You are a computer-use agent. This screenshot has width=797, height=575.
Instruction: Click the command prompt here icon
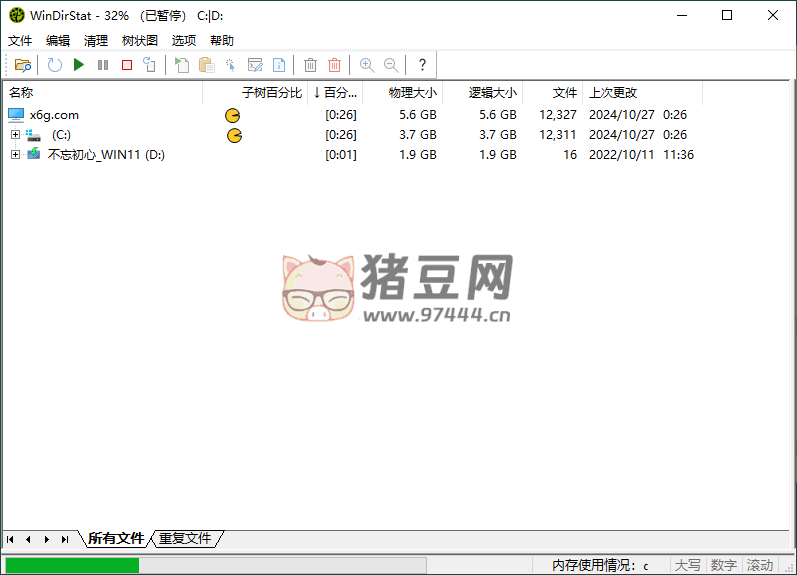coord(255,65)
